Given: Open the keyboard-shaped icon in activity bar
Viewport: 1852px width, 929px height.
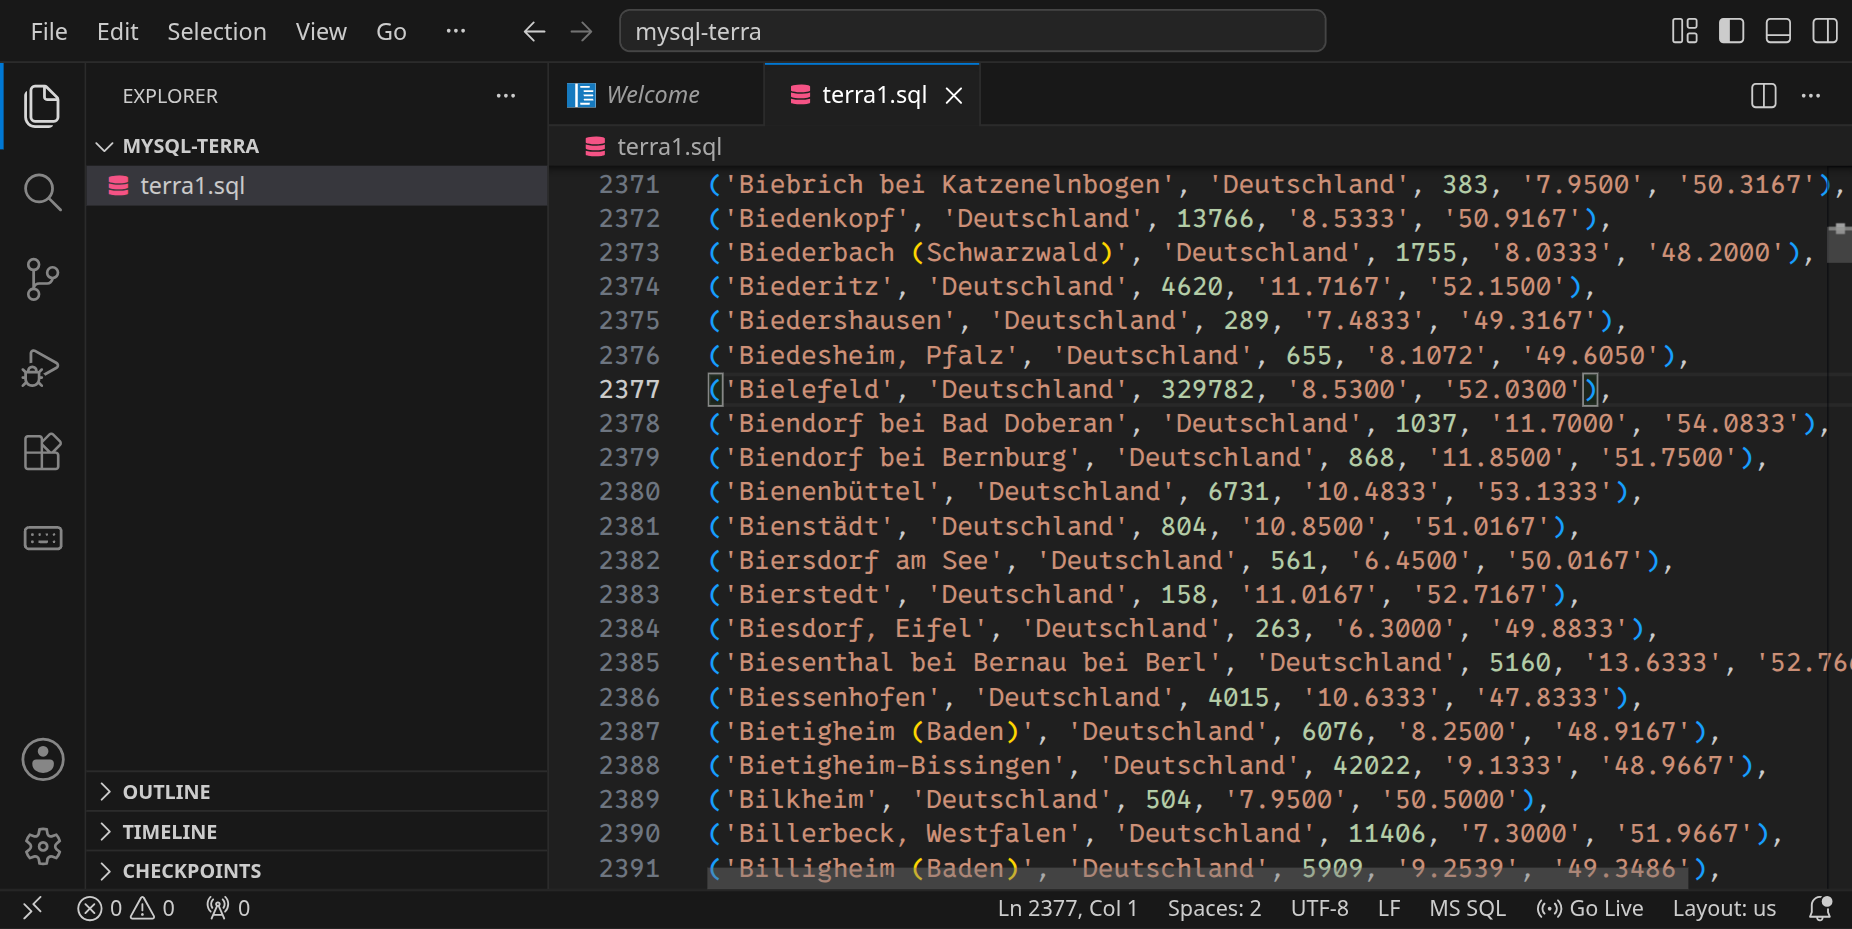Looking at the screenshot, I should tap(42, 538).
